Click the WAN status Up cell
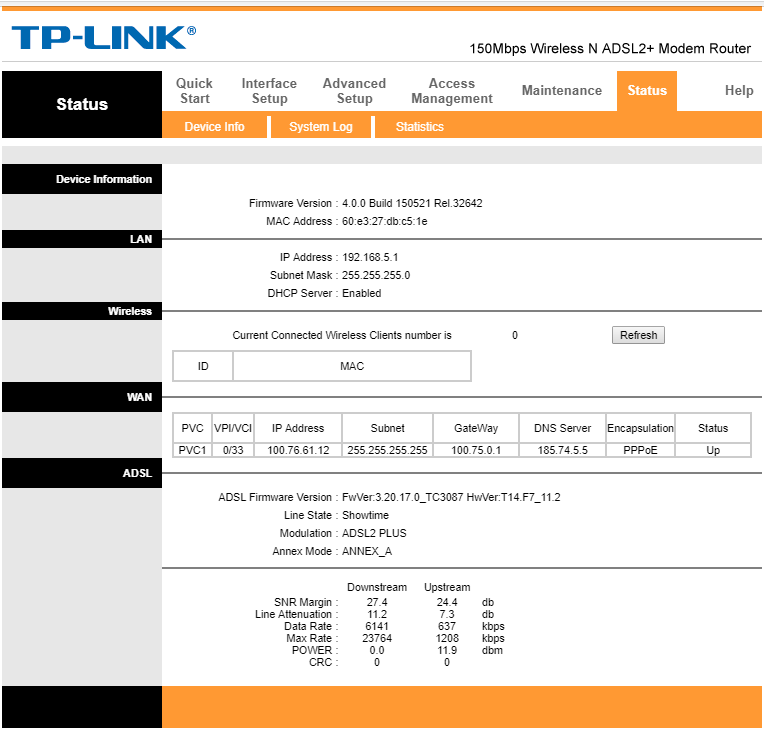 pyautogui.click(x=713, y=450)
